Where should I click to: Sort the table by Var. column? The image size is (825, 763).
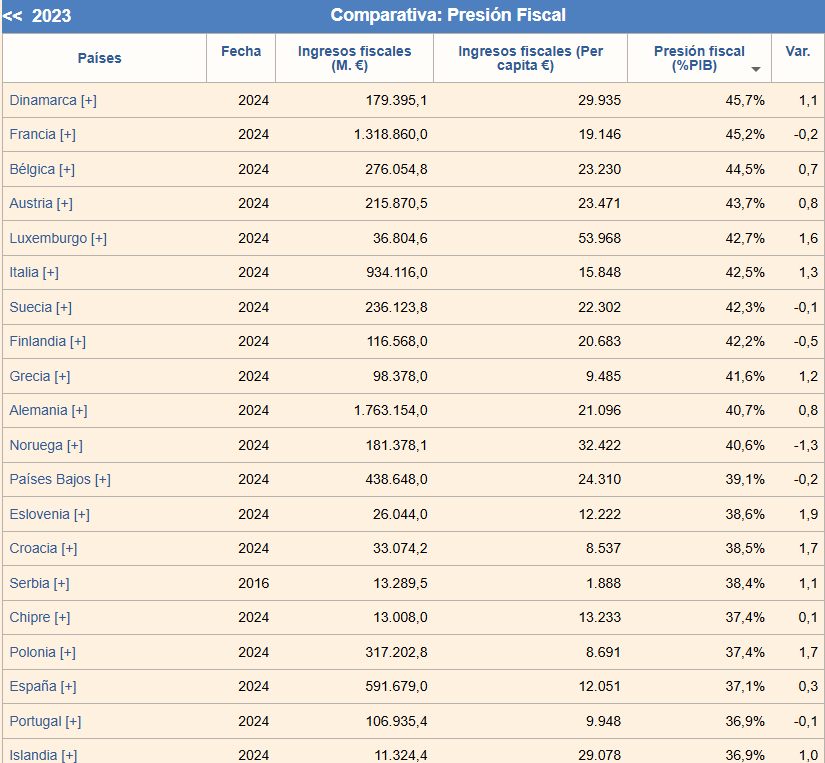tap(797, 51)
